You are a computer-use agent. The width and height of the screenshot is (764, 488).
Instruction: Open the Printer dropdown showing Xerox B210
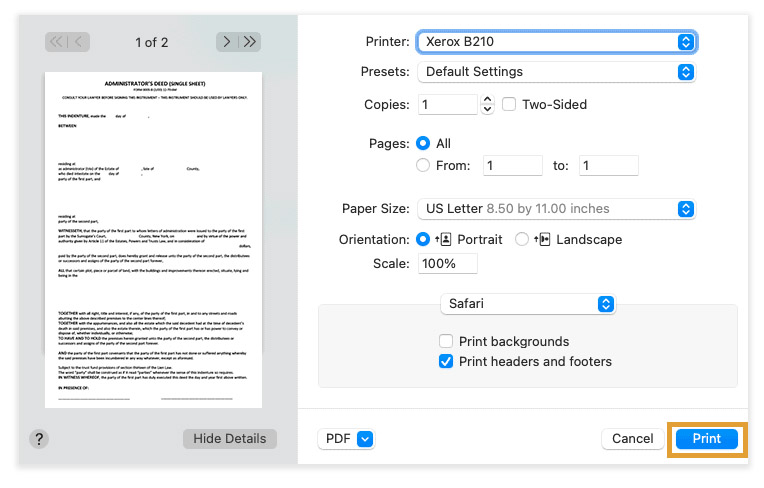556,42
